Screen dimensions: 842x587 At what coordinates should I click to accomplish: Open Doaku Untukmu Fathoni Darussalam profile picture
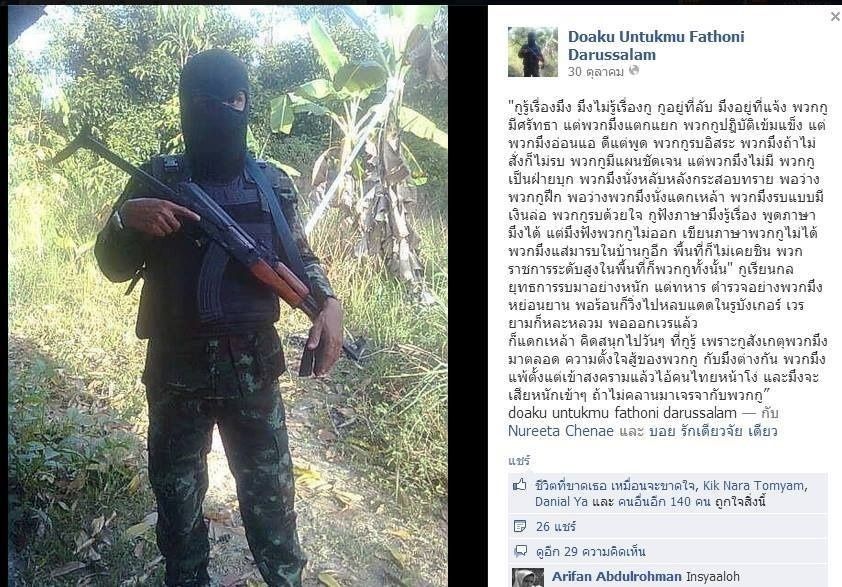click(533, 52)
